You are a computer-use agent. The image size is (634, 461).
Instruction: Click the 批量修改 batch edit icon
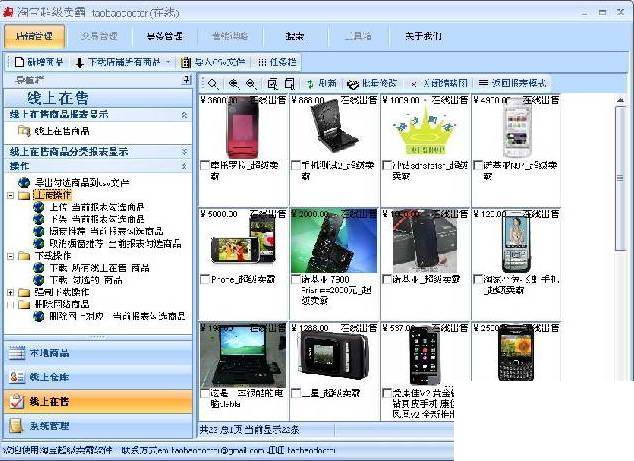coord(353,84)
